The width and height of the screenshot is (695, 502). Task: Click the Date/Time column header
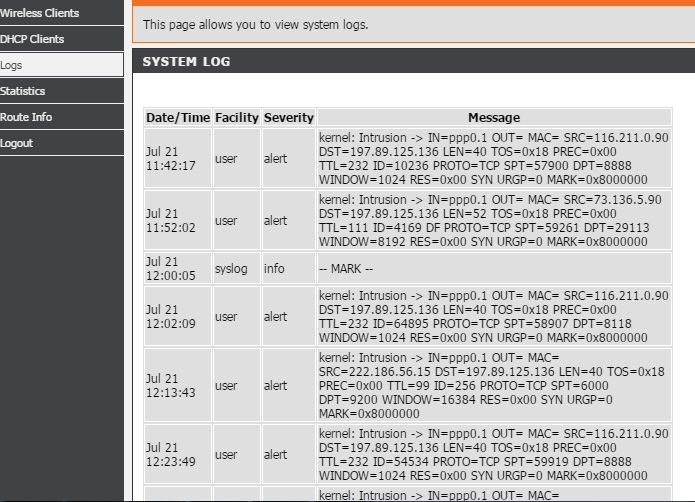[x=177, y=118]
